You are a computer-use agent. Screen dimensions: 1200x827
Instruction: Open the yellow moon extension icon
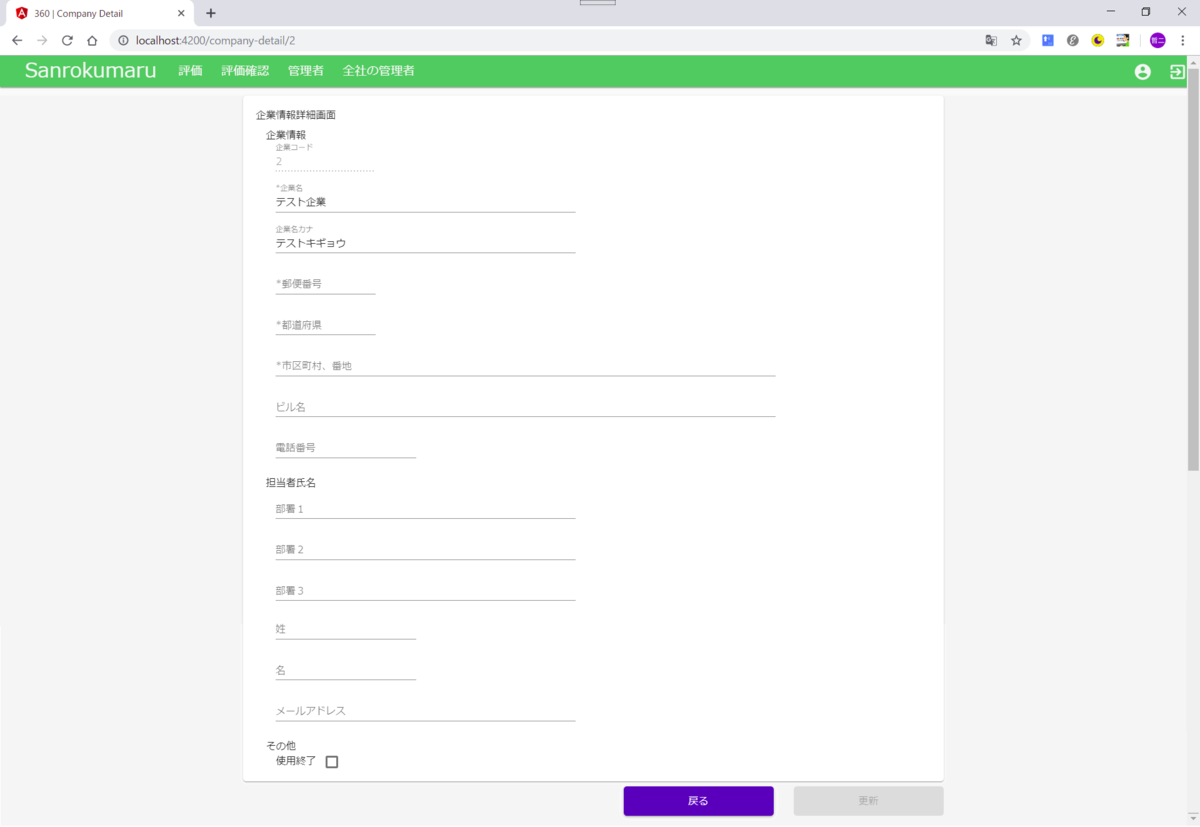tap(1098, 41)
